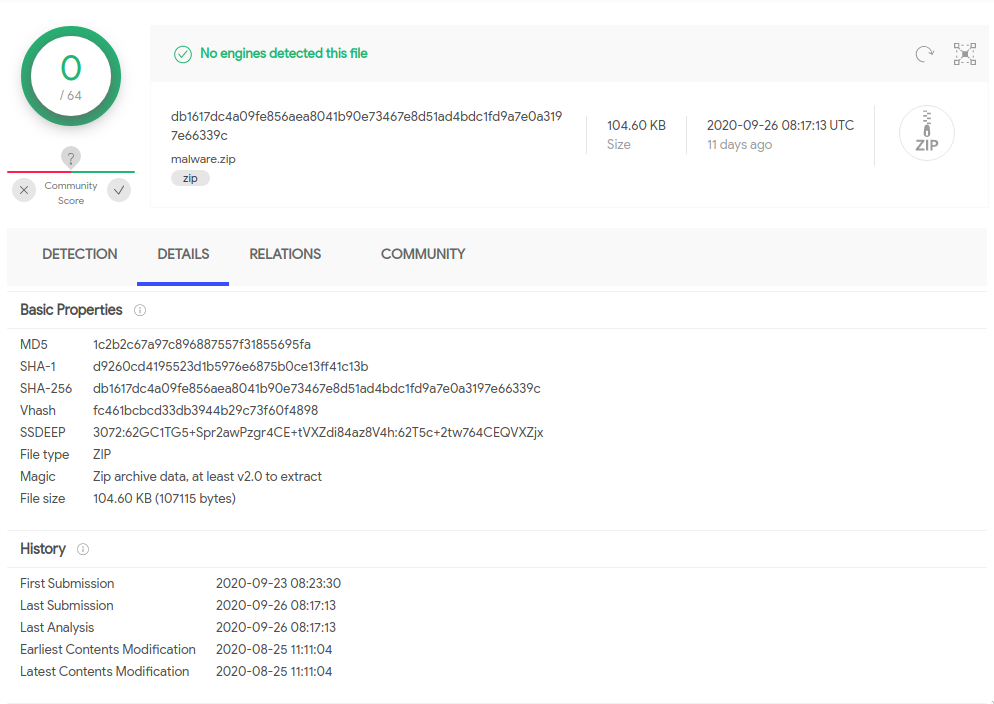
Task: Open the similarity graph icon
Action: point(965,54)
